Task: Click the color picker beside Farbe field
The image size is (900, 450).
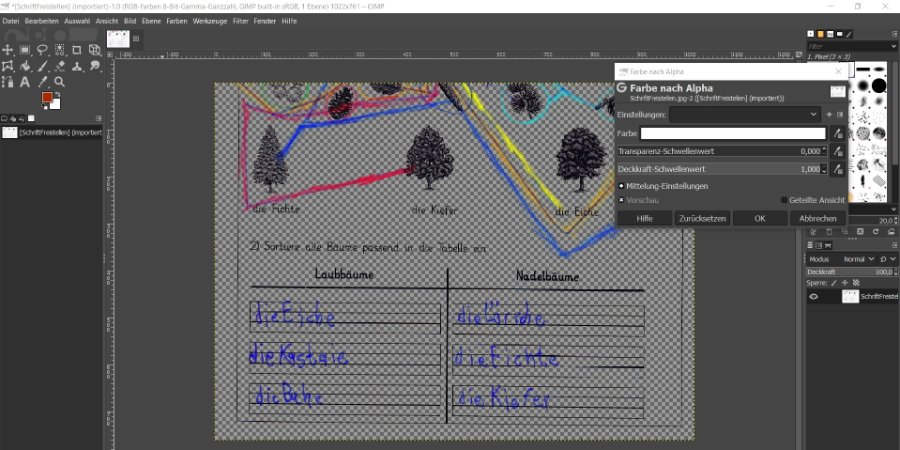Action: coord(837,133)
